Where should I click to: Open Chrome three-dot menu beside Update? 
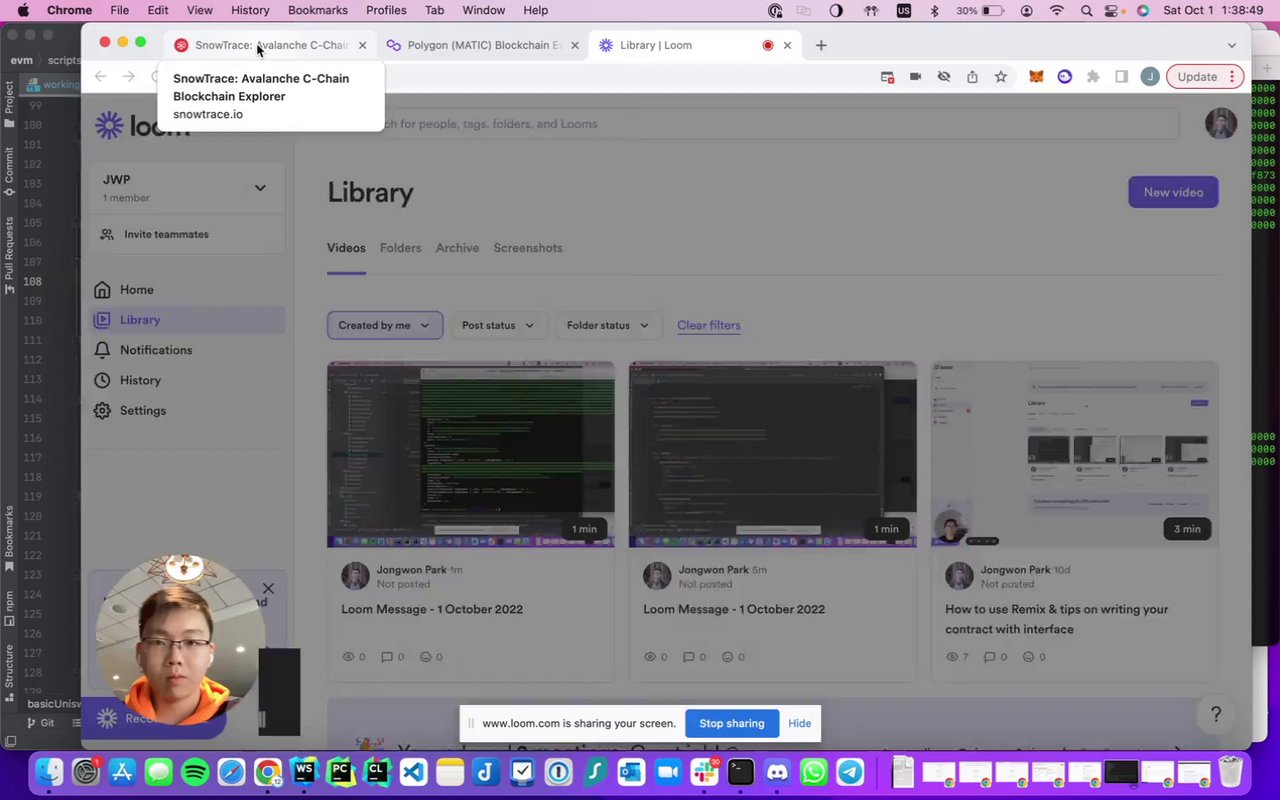point(1232,77)
